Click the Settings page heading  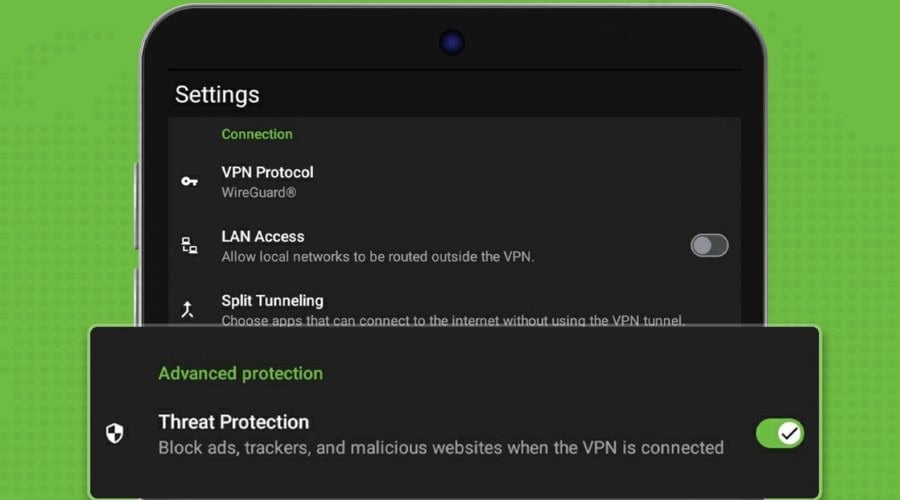217,95
